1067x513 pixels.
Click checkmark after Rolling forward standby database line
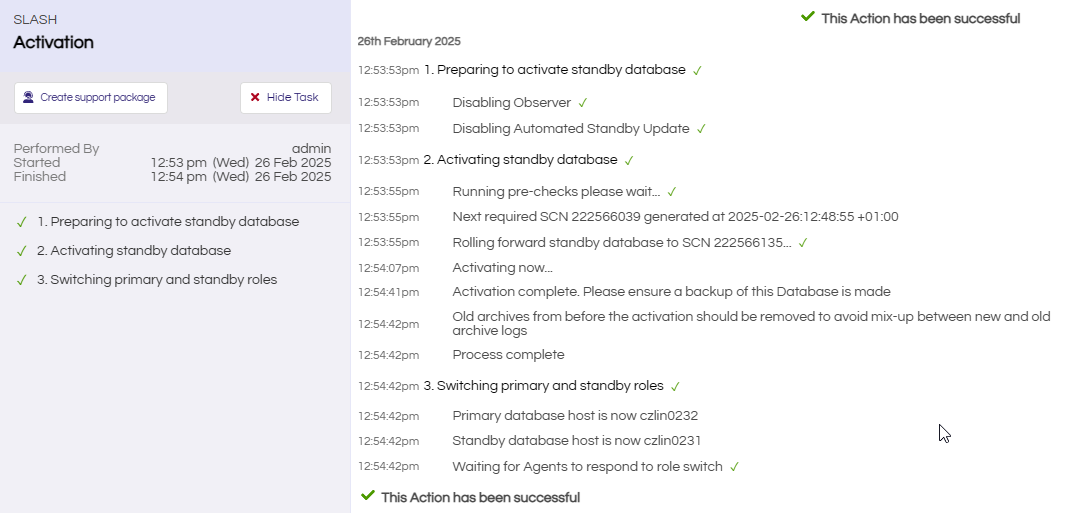[803, 242]
